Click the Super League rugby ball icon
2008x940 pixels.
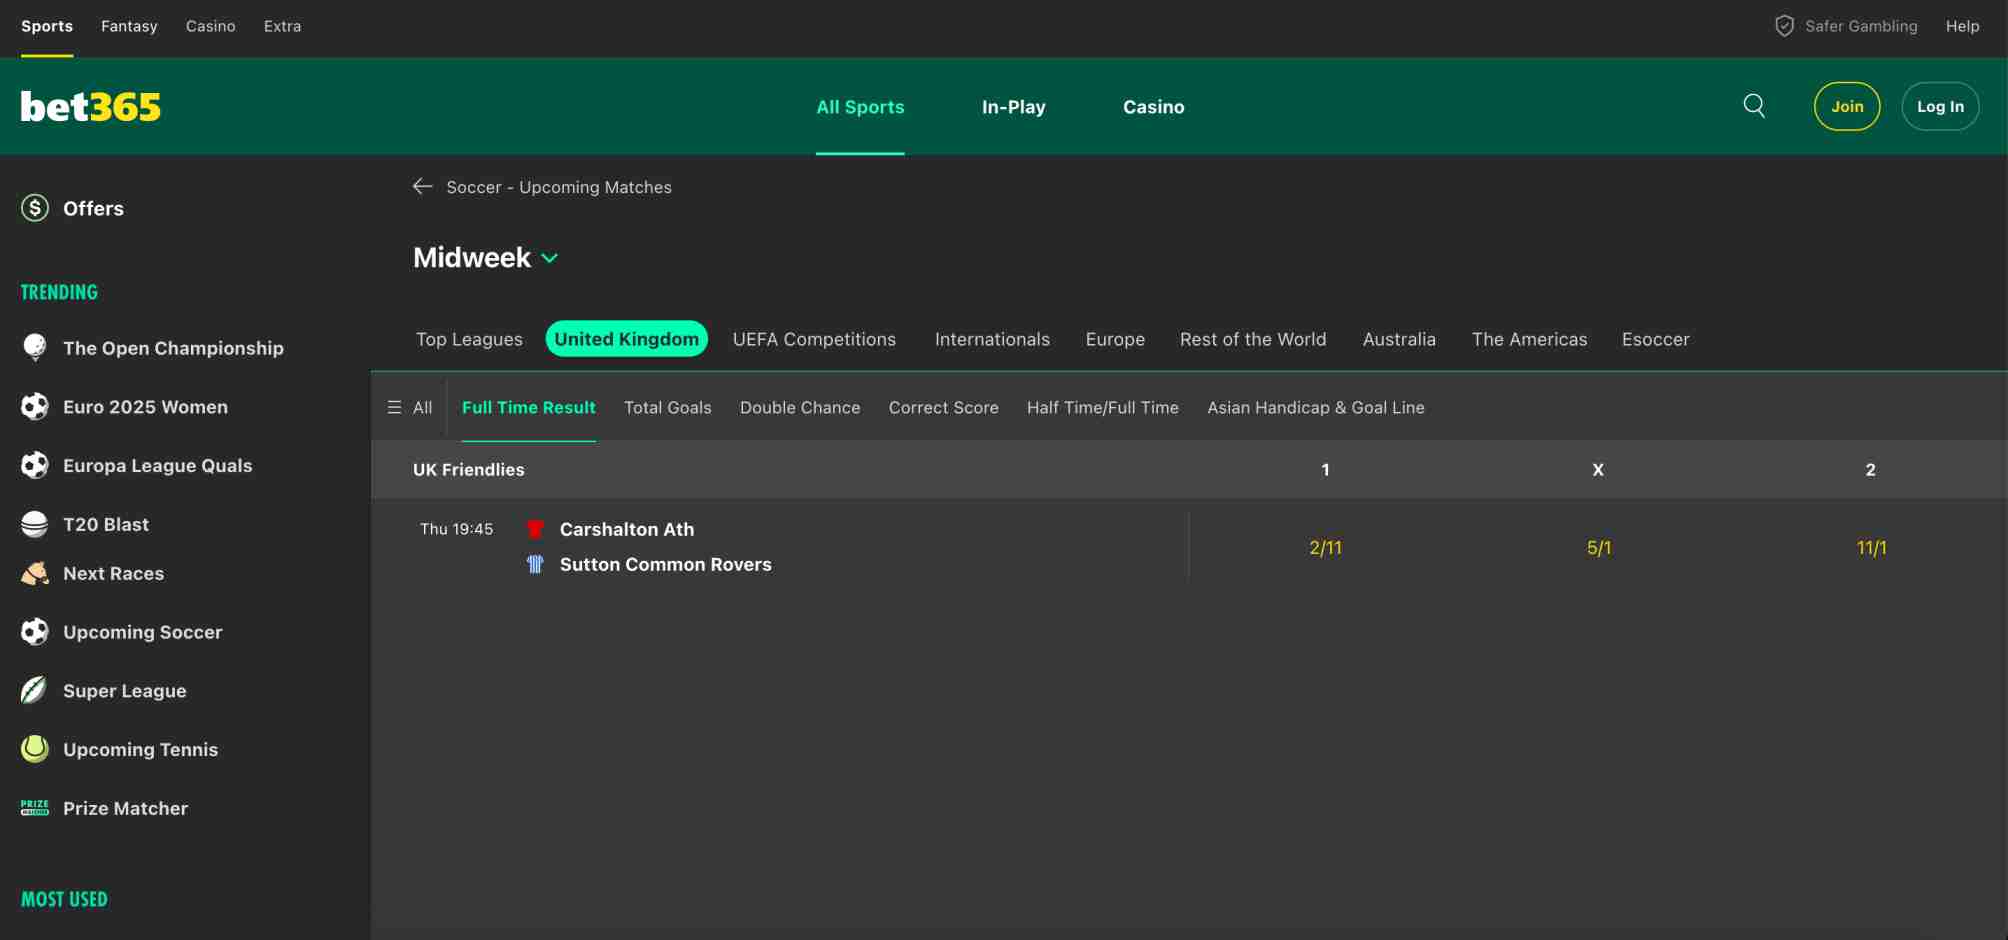coord(35,690)
